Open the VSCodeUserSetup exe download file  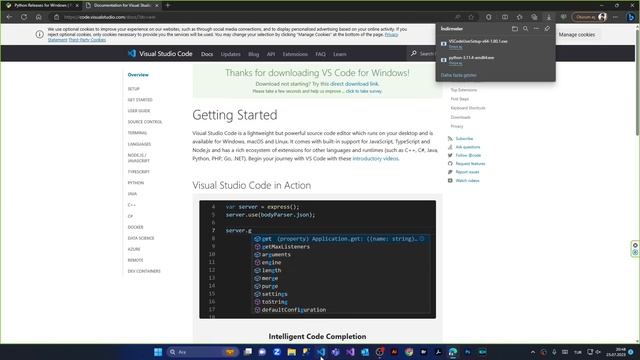[x=478, y=41]
